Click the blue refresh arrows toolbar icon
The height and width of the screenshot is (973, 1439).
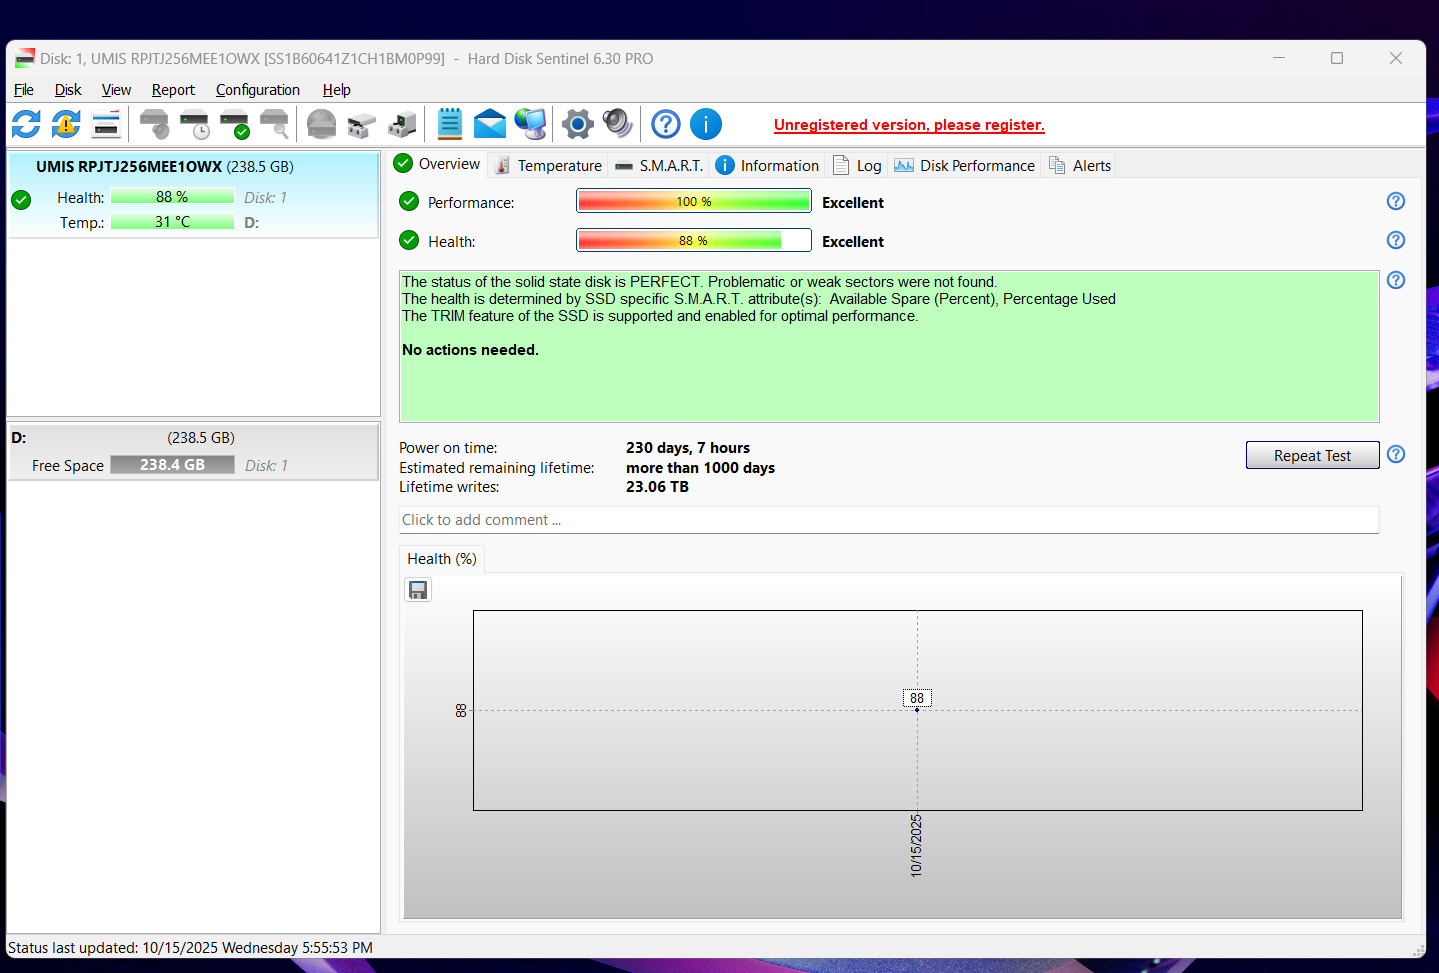coord(26,124)
